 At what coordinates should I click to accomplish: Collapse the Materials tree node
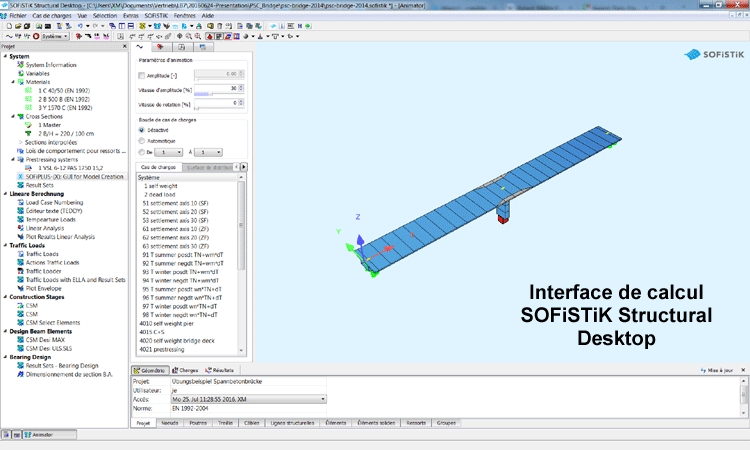13,82
